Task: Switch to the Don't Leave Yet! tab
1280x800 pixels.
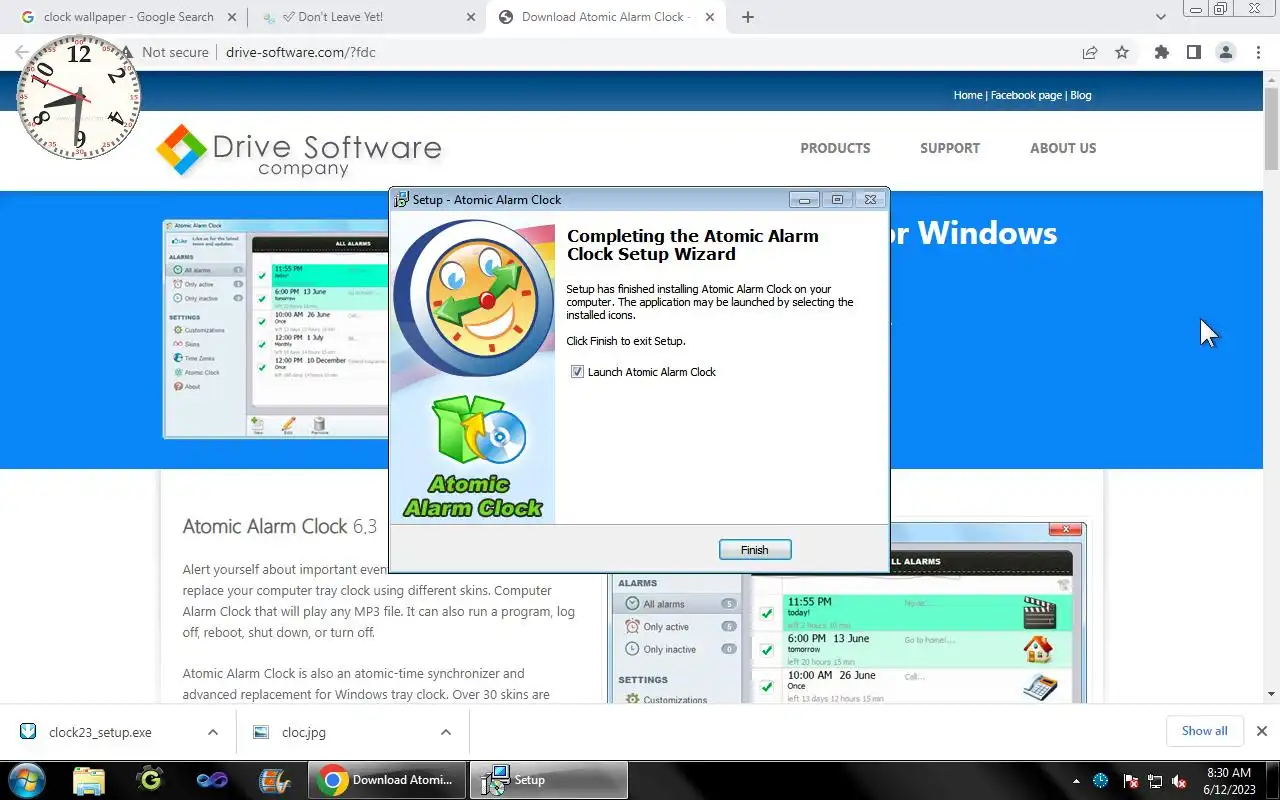Action: click(x=366, y=17)
